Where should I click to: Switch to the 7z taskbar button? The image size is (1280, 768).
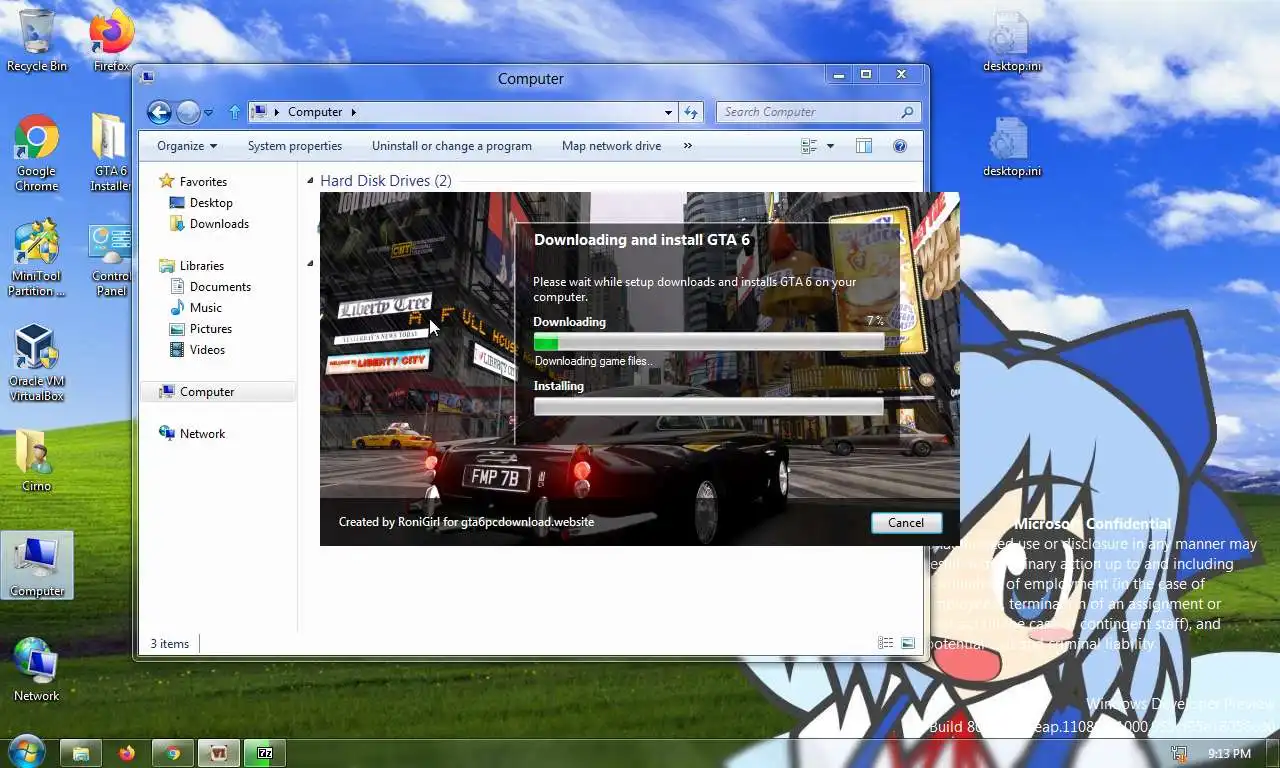[x=265, y=753]
